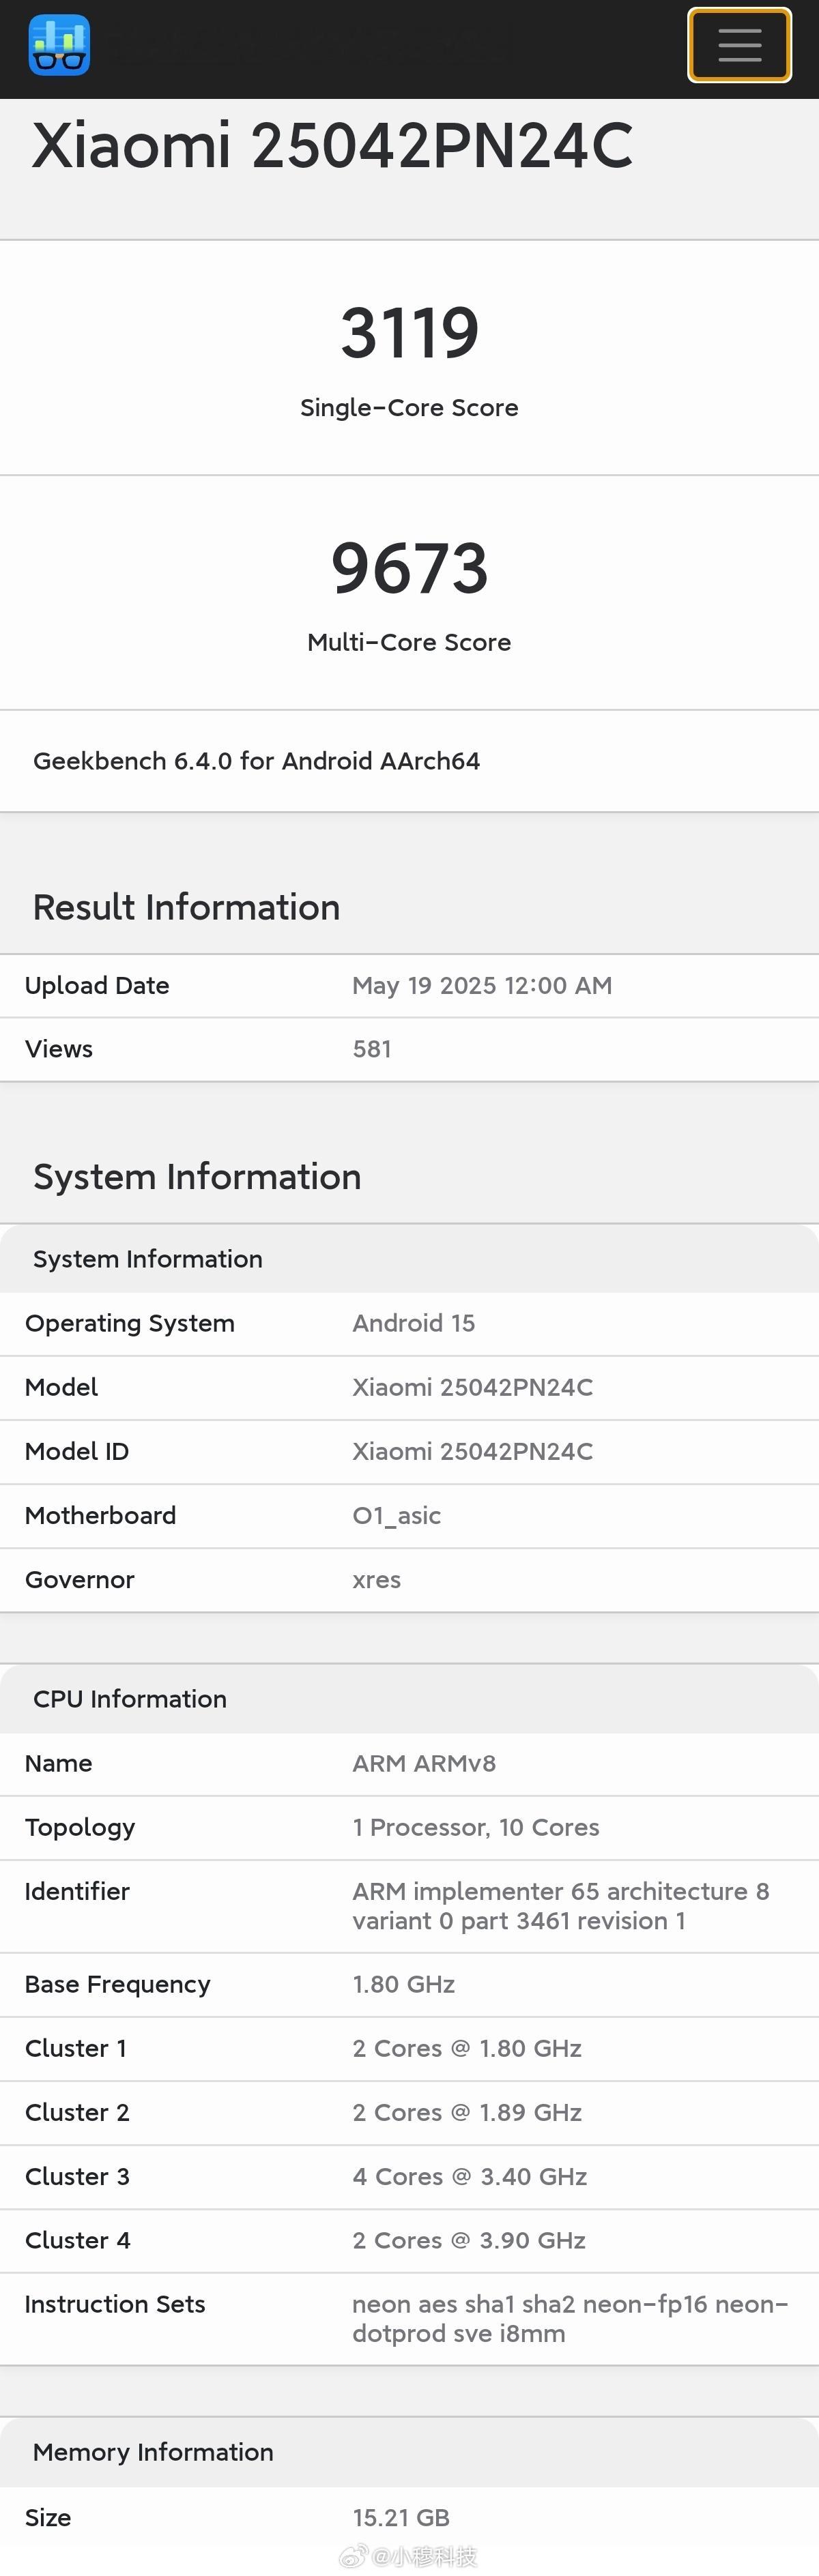Select the CPU name ARM ARMv8
The width and height of the screenshot is (819, 2576).
click(x=424, y=1763)
